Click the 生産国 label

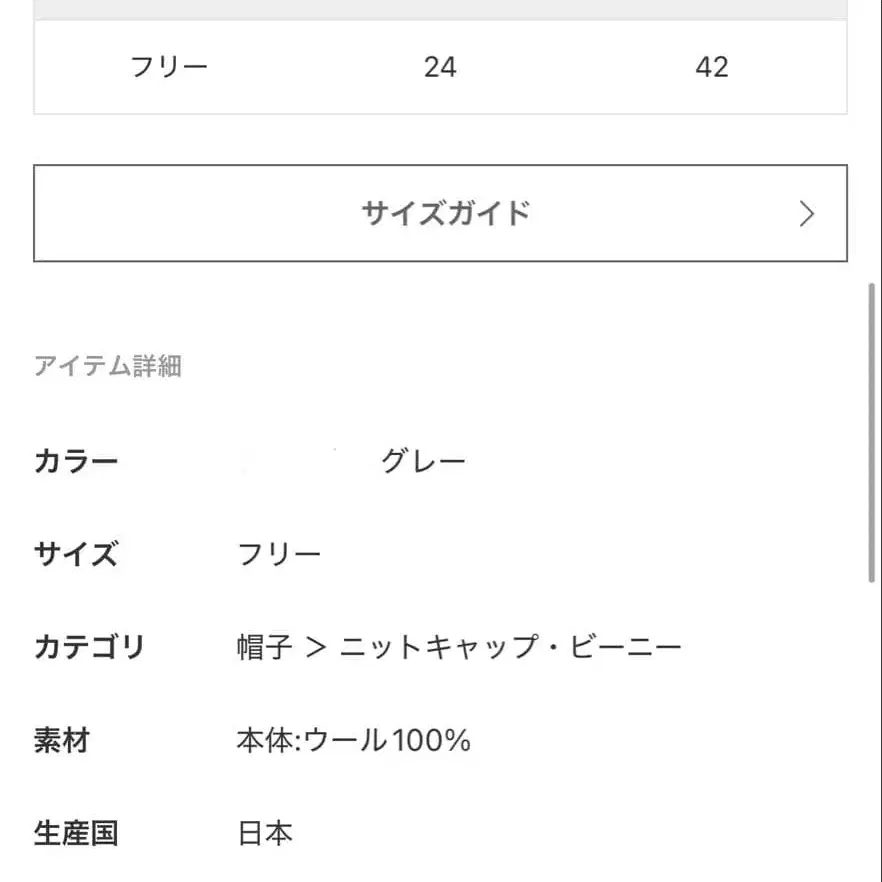(76, 833)
